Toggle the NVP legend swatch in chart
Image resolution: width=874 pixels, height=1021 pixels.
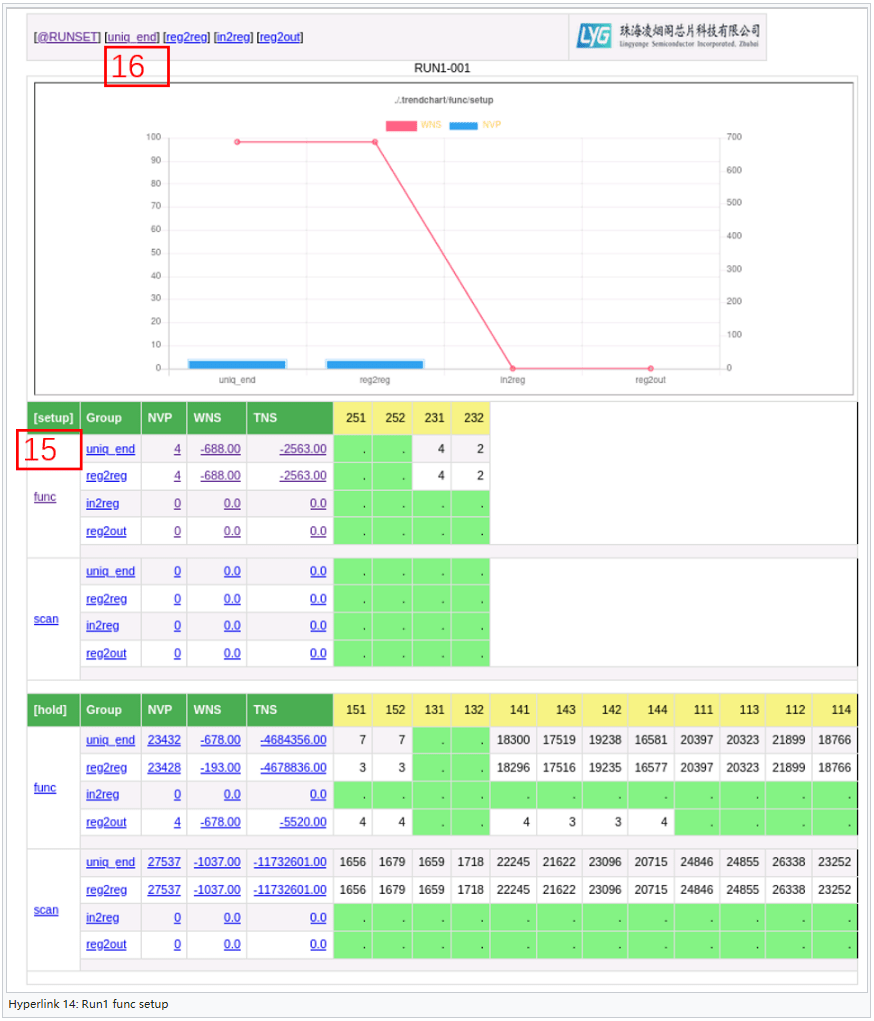463,125
